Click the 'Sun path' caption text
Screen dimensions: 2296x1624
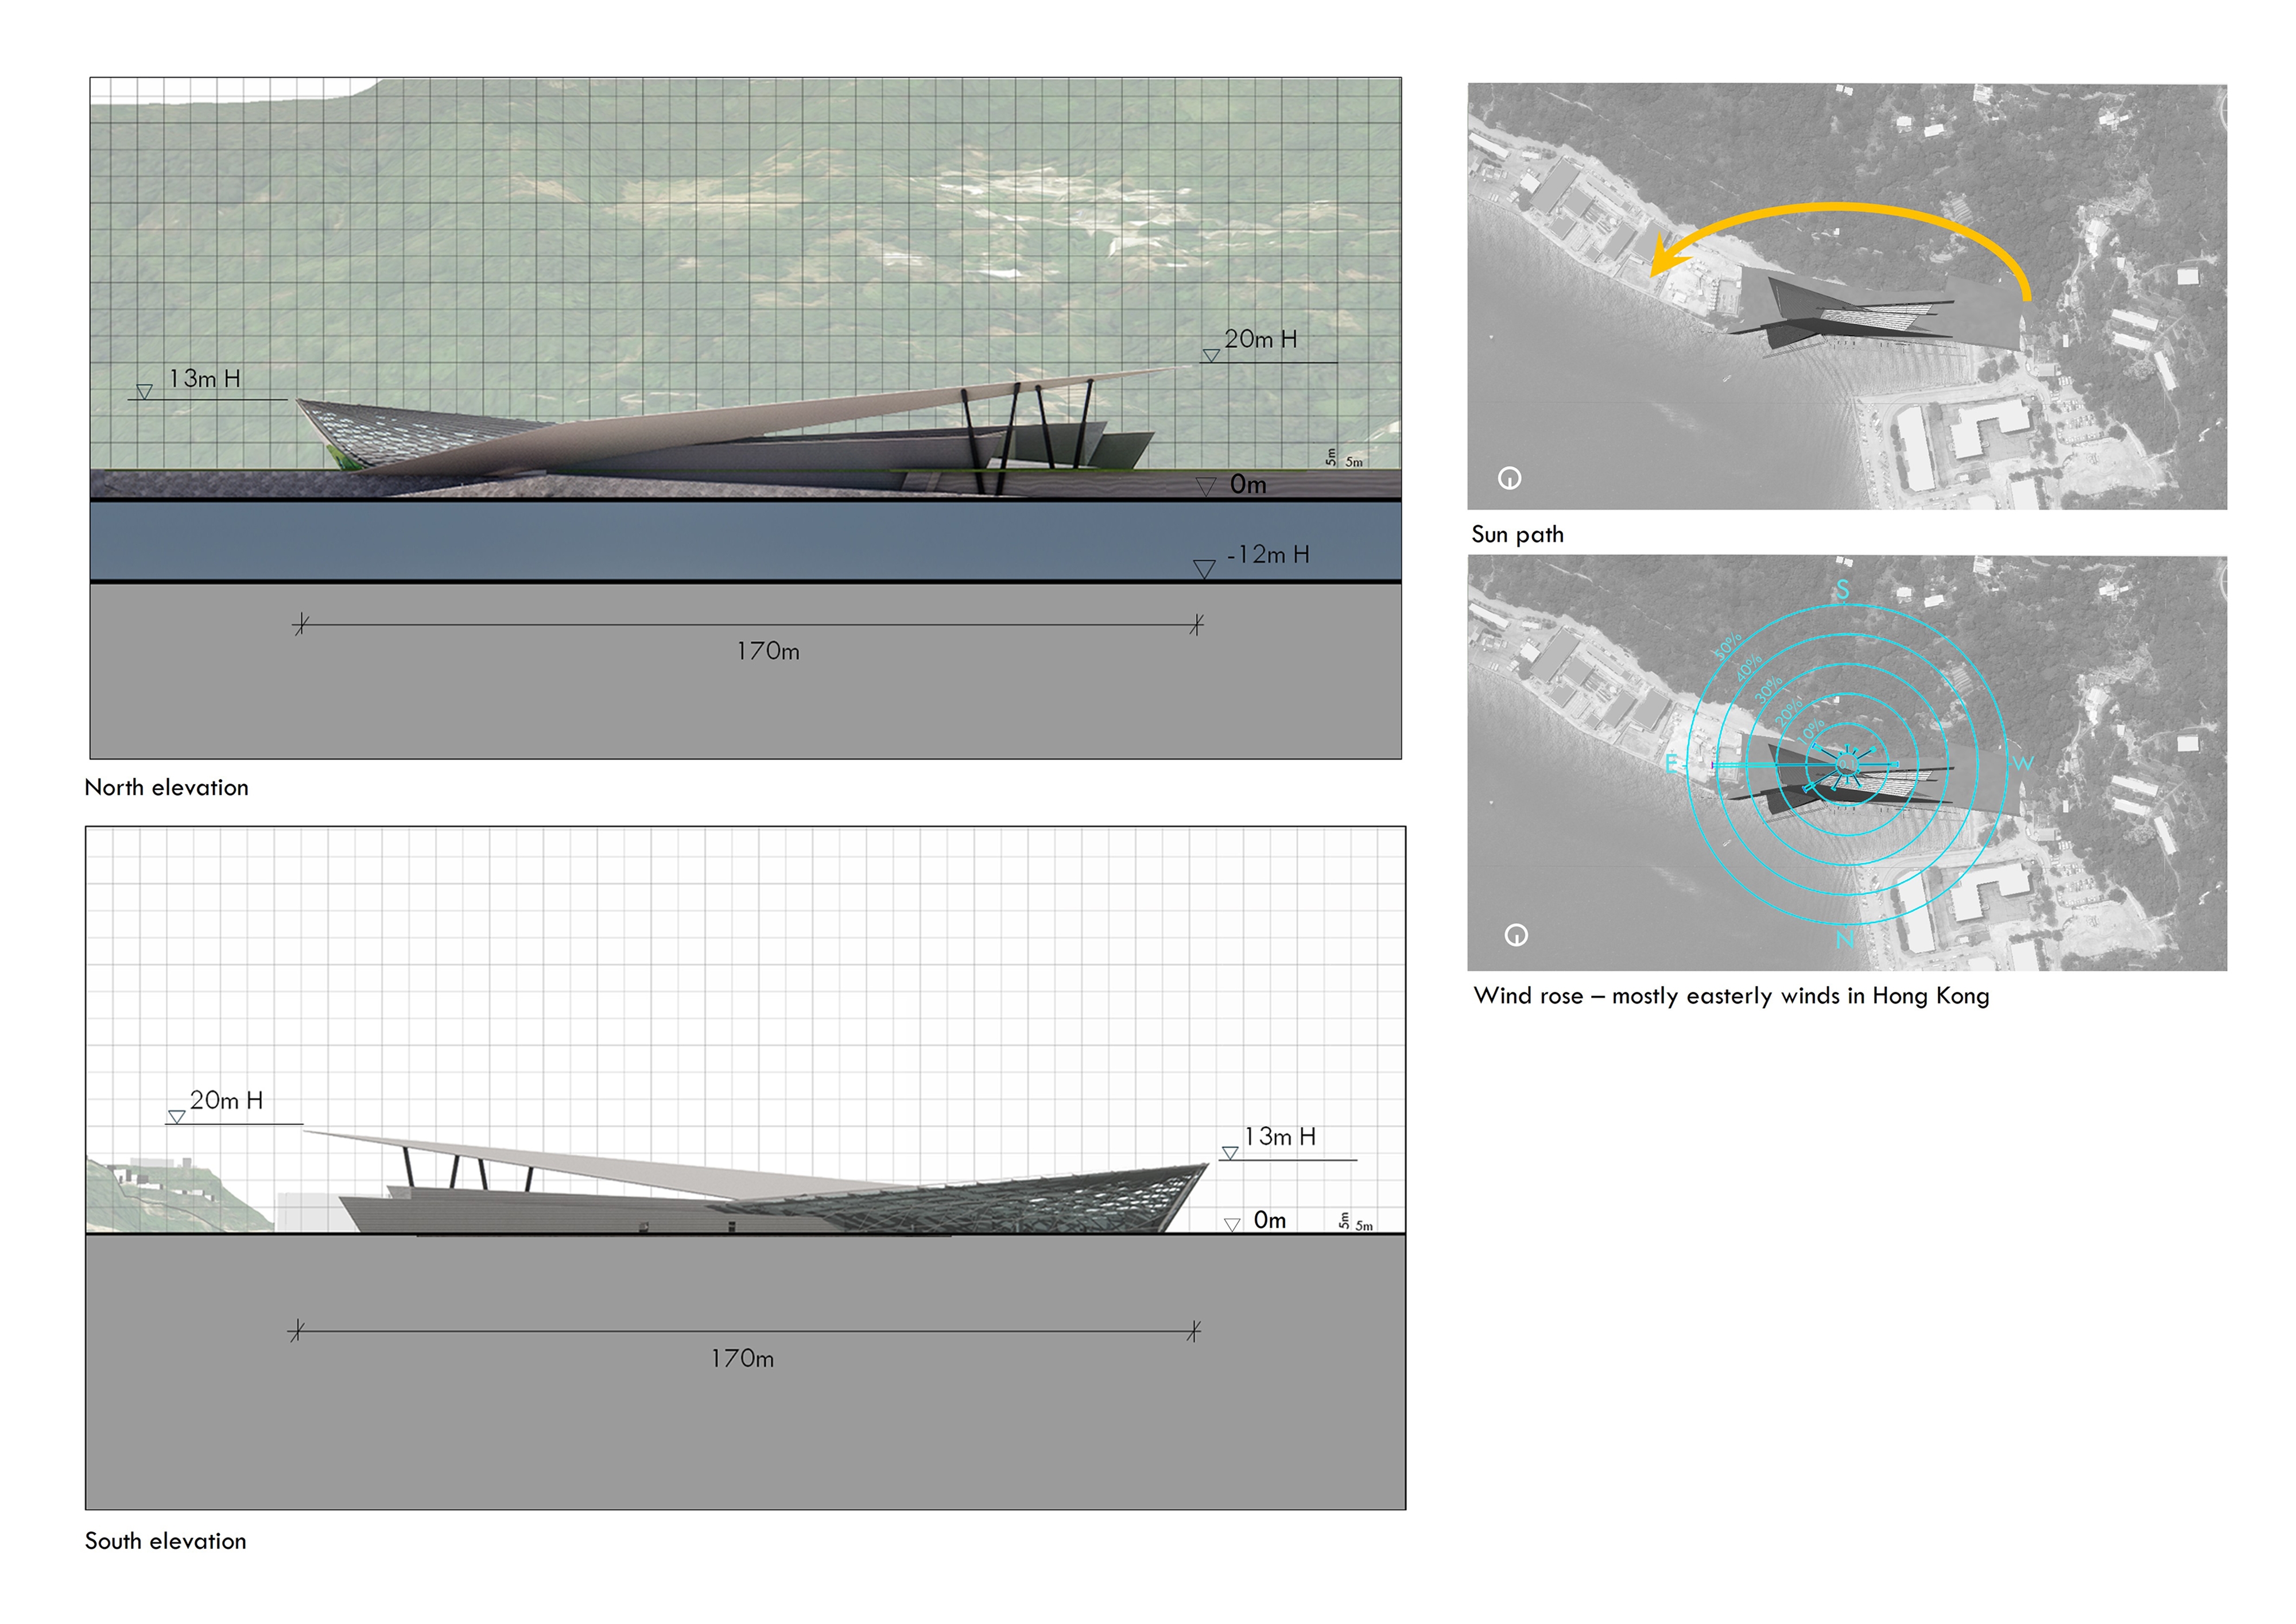(x=1517, y=535)
